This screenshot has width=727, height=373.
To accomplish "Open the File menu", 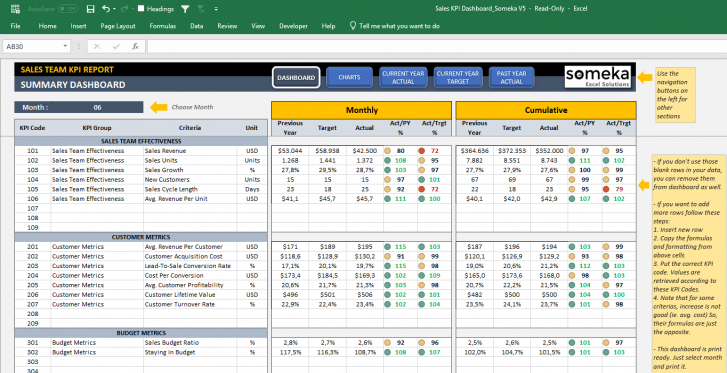I will tap(15, 26).
